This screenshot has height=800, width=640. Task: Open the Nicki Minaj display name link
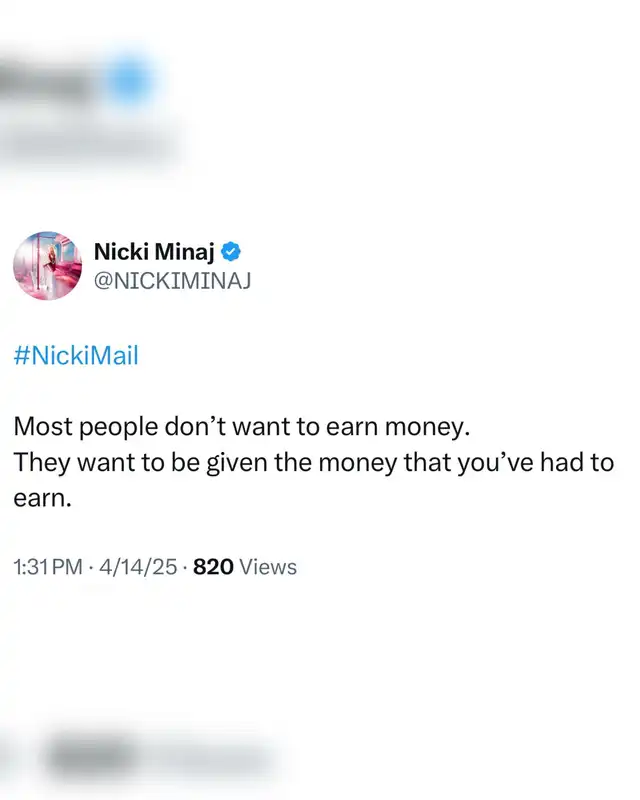tap(155, 252)
